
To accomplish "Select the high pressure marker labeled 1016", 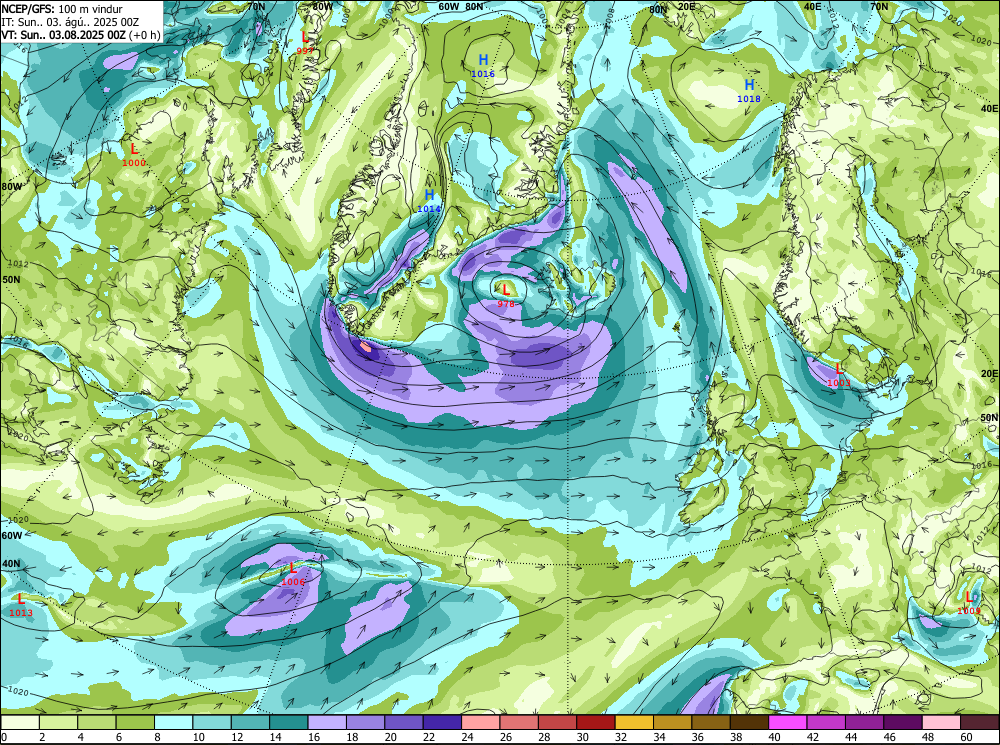I will [483, 65].
